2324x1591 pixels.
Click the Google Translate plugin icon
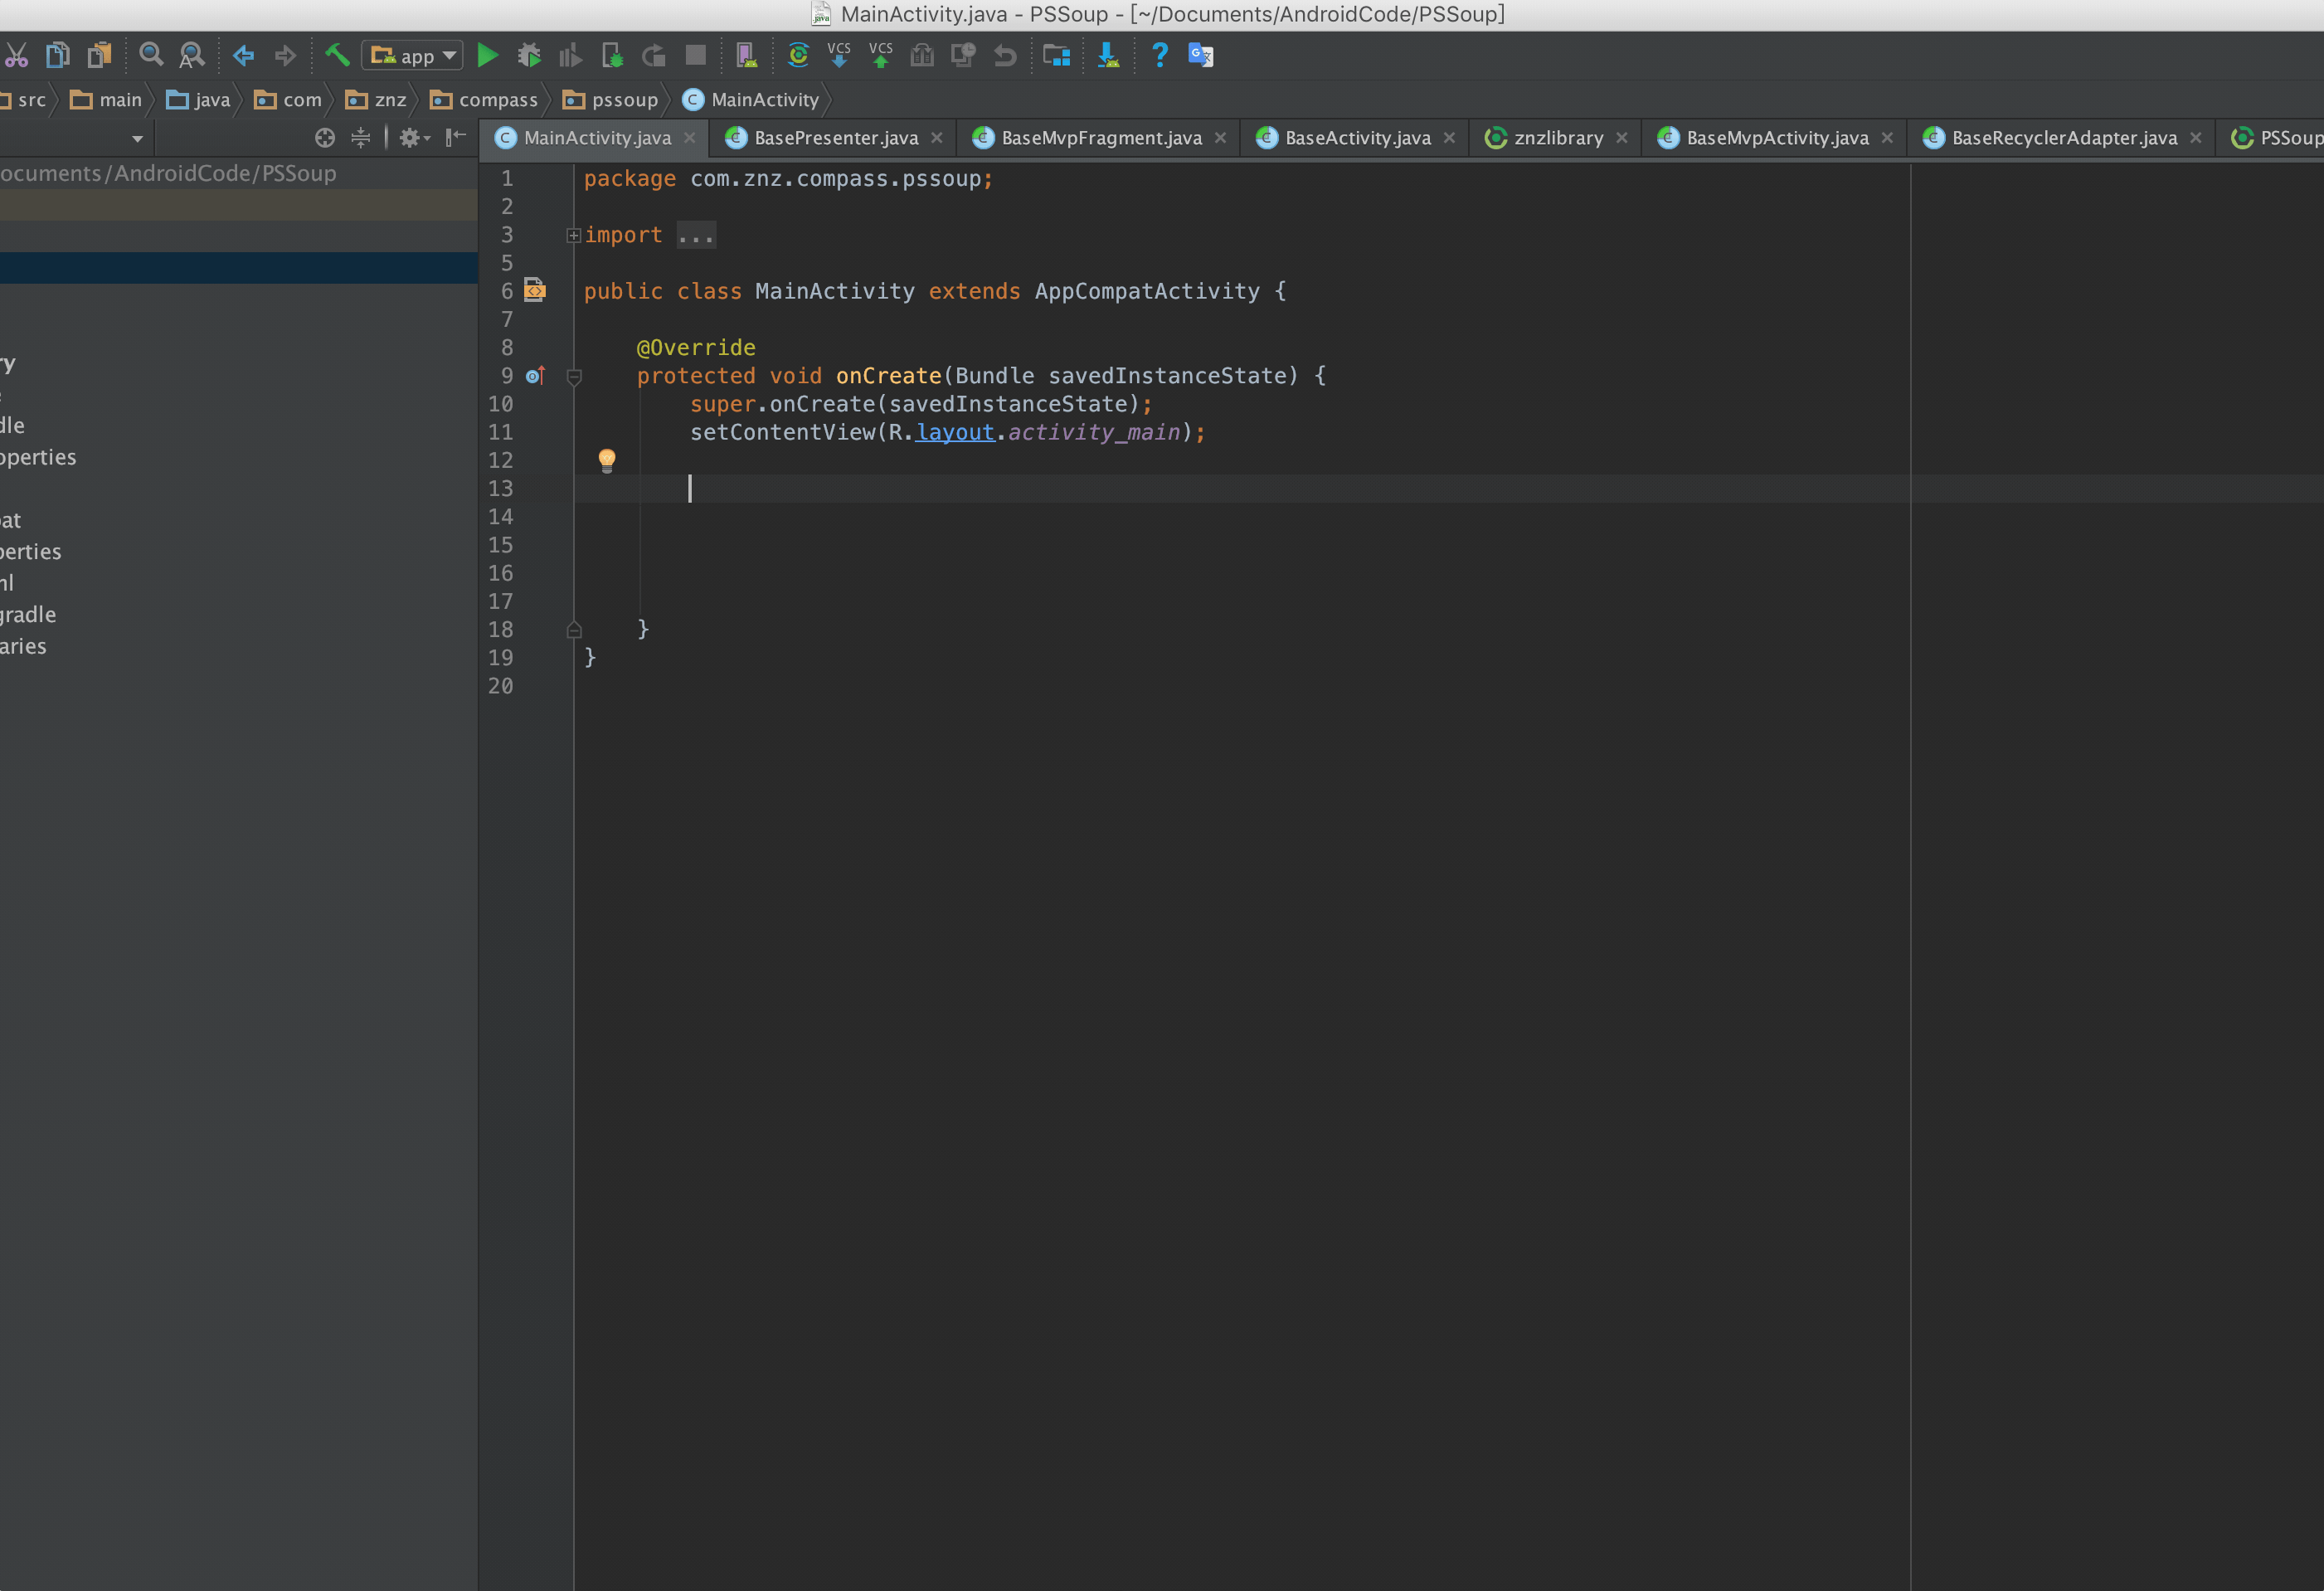[x=1200, y=55]
